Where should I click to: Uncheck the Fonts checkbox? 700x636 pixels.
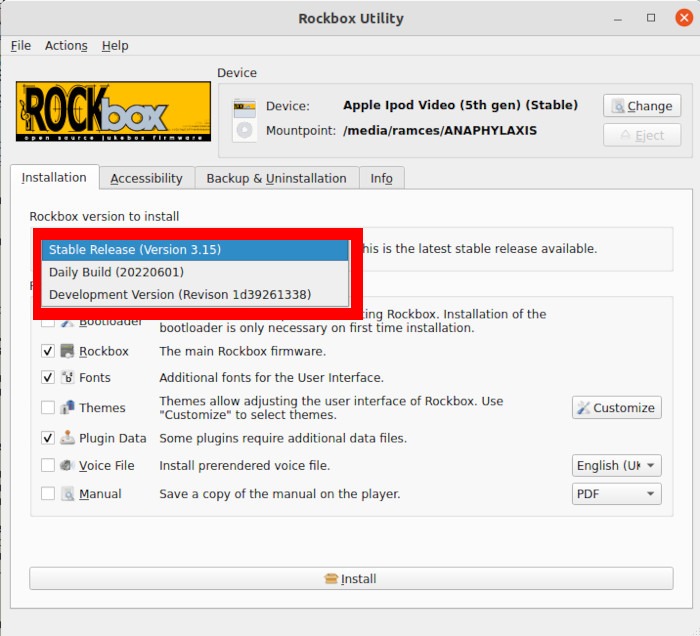click(x=48, y=378)
